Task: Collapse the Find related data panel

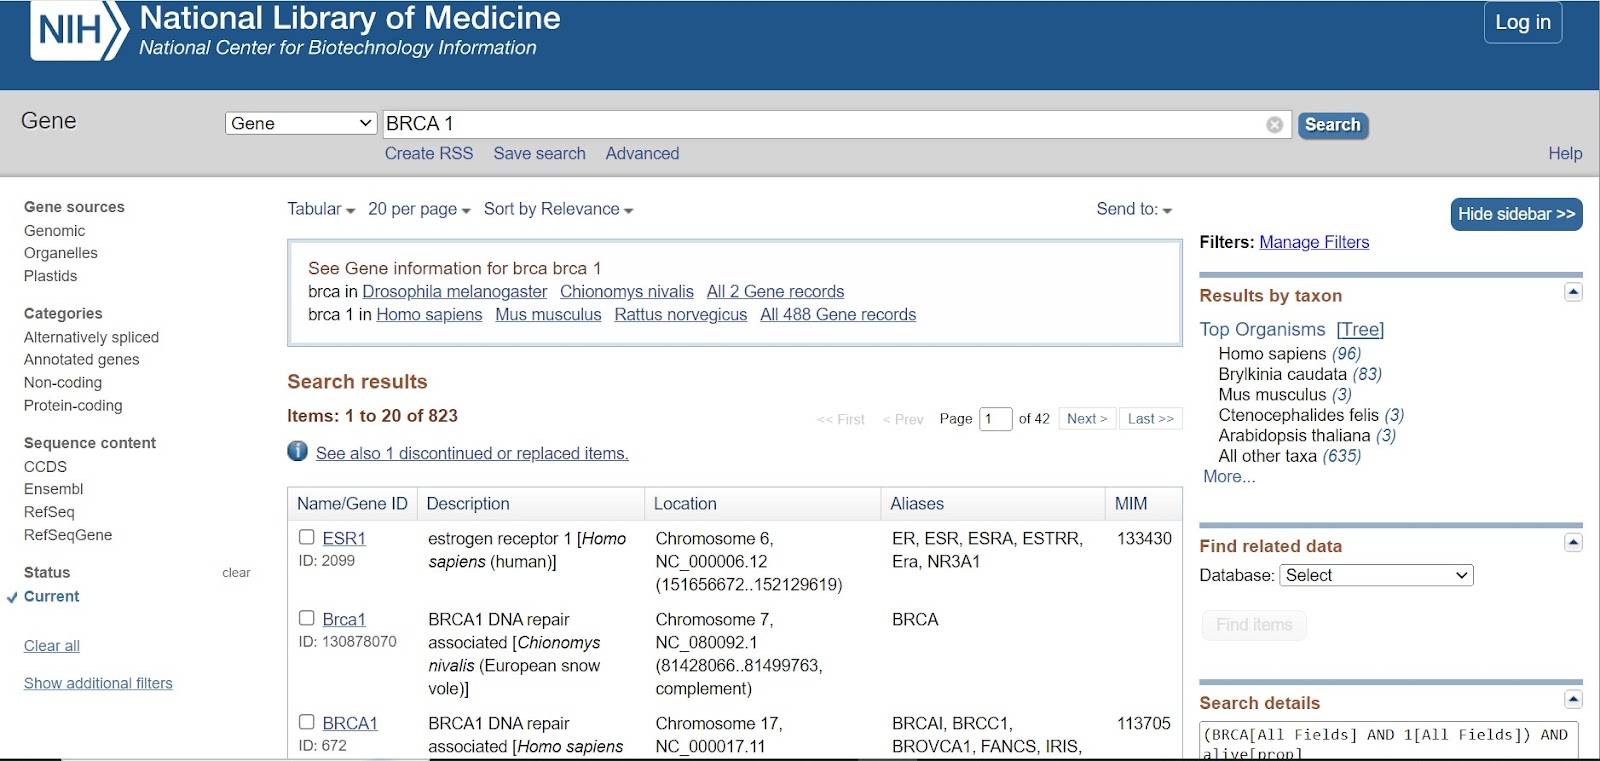Action: 1573,542
